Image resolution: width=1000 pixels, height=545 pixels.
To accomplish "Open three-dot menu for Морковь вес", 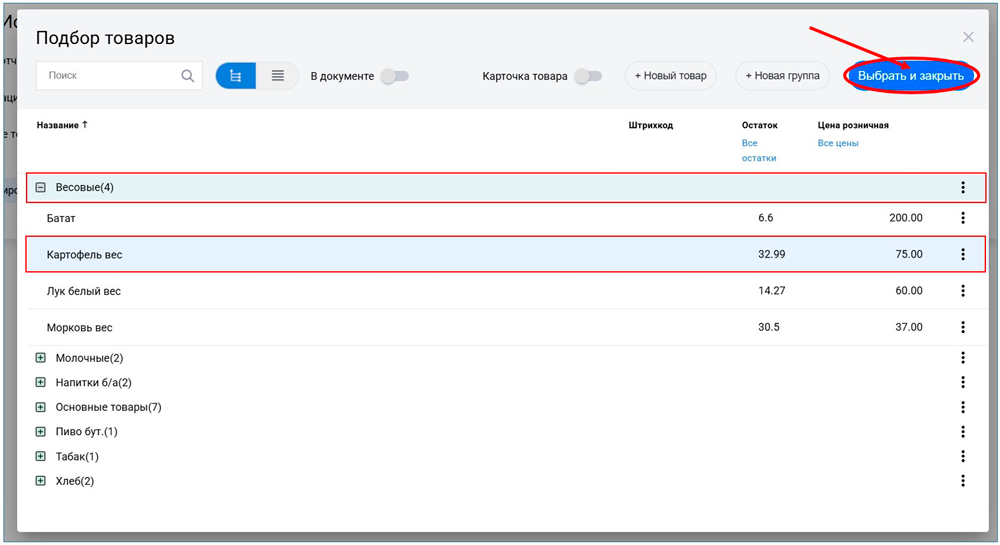I will click(962, 328).
